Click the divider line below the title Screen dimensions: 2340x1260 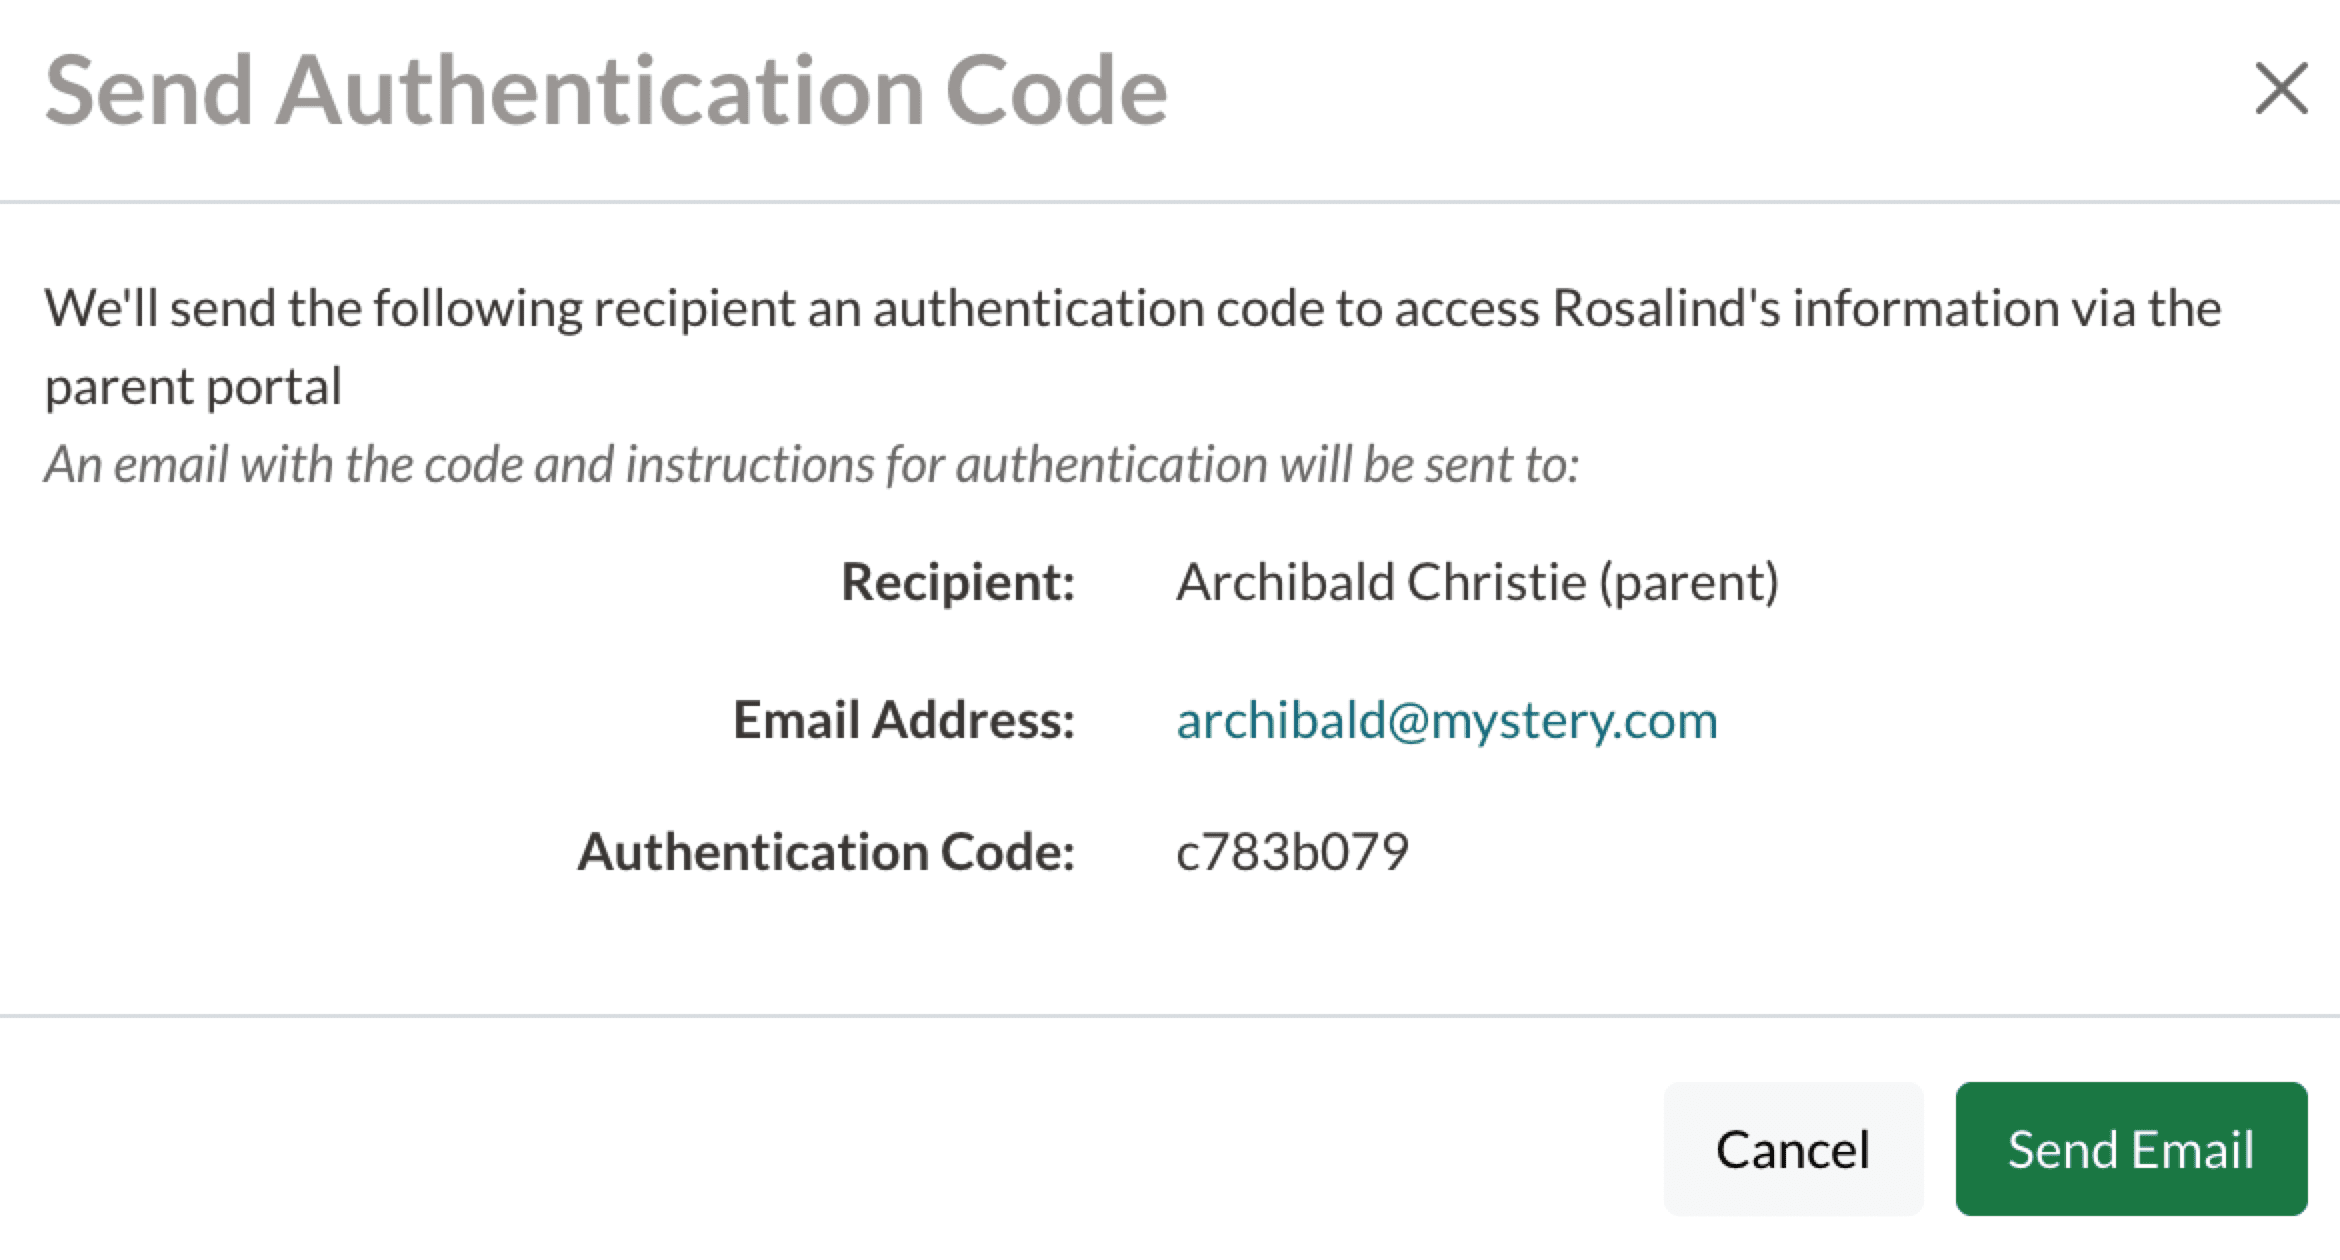click(x=1170, y=202)
